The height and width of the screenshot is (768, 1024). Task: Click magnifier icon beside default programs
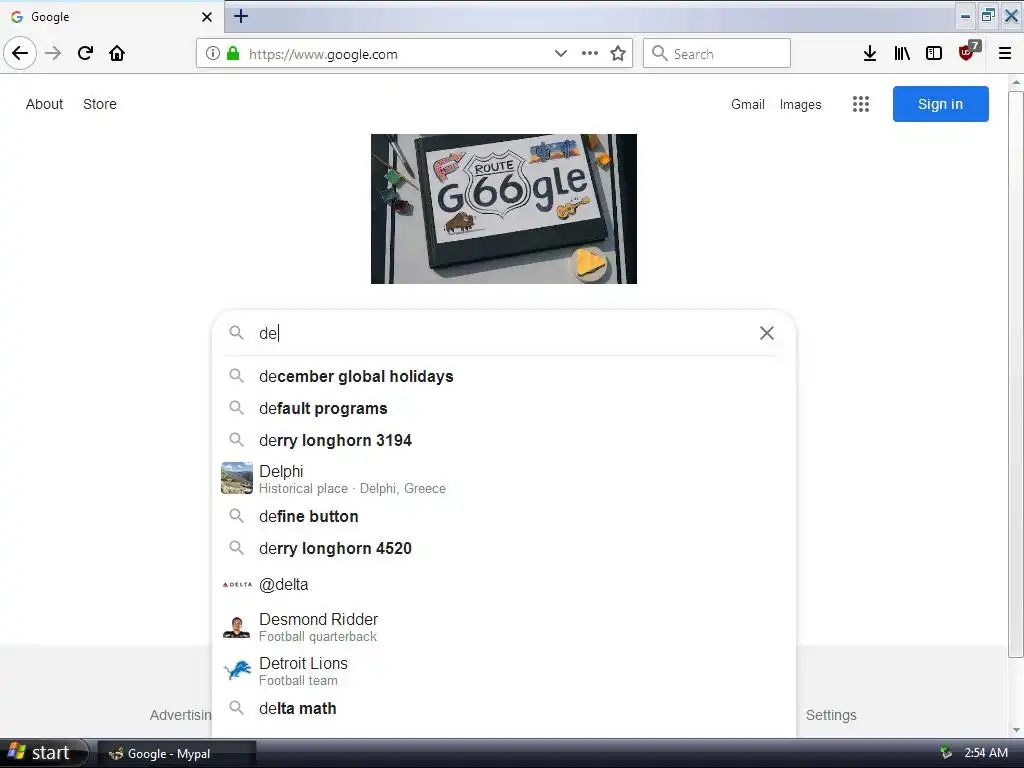point(236,408)
